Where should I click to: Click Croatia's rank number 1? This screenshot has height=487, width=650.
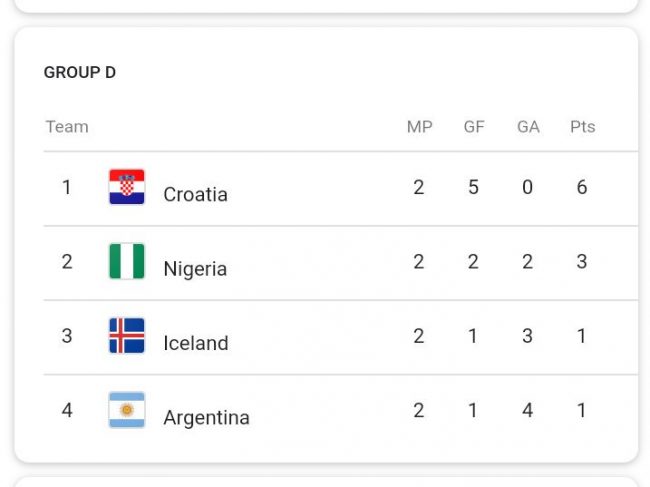pyautogui.click(x=67, y=187)
